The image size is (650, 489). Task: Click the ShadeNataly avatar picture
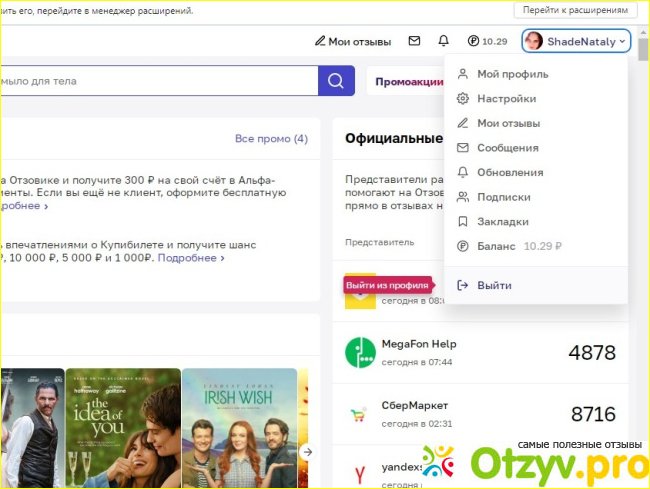(534, 41)
